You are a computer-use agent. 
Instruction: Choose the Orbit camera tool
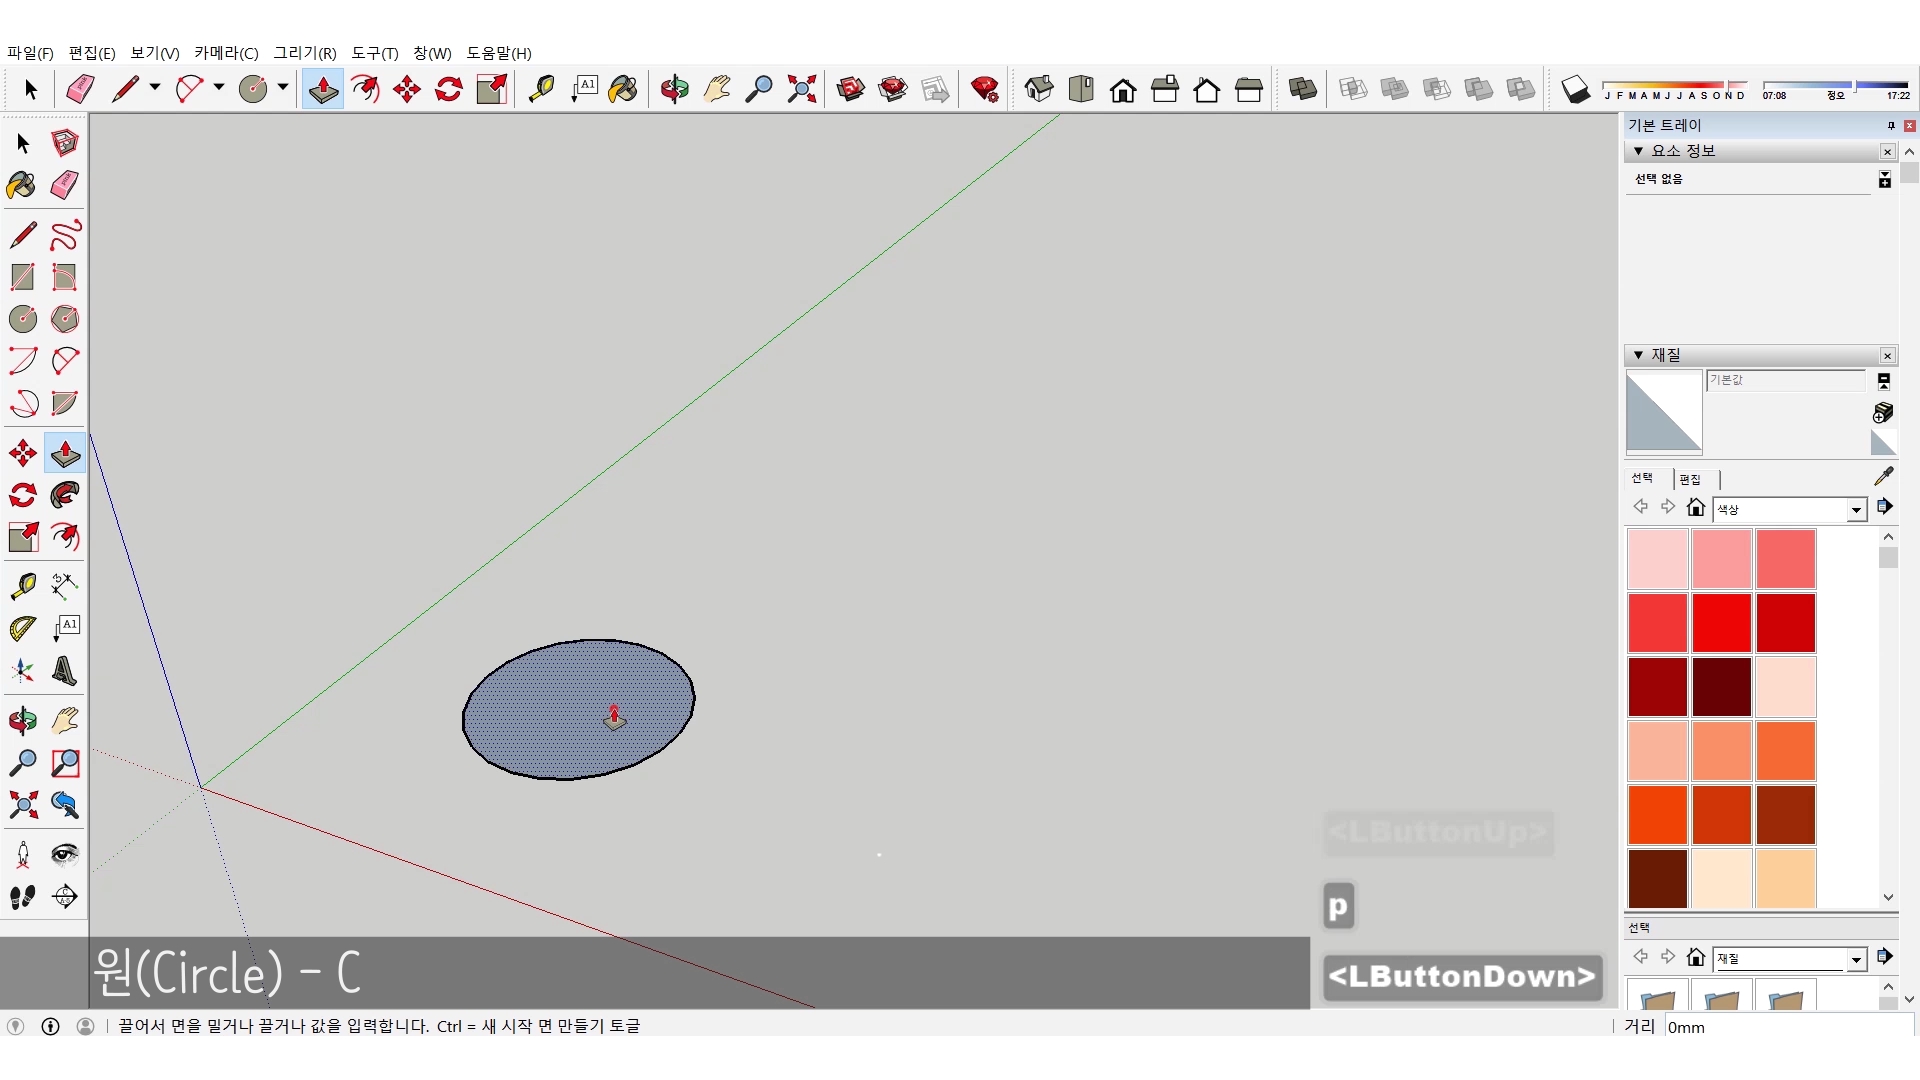point(22,721)
